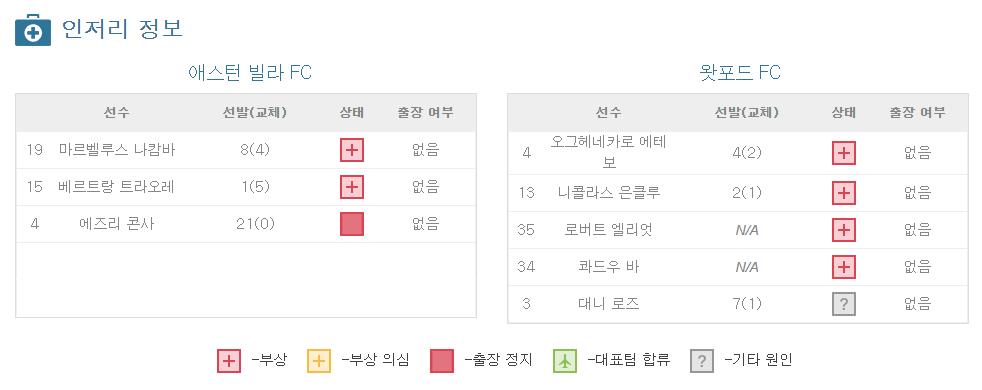Click suspension status square for 에즈리 콘사
Image resolution: width=982 pixels, height=390 pixels.
coord(351,223)
